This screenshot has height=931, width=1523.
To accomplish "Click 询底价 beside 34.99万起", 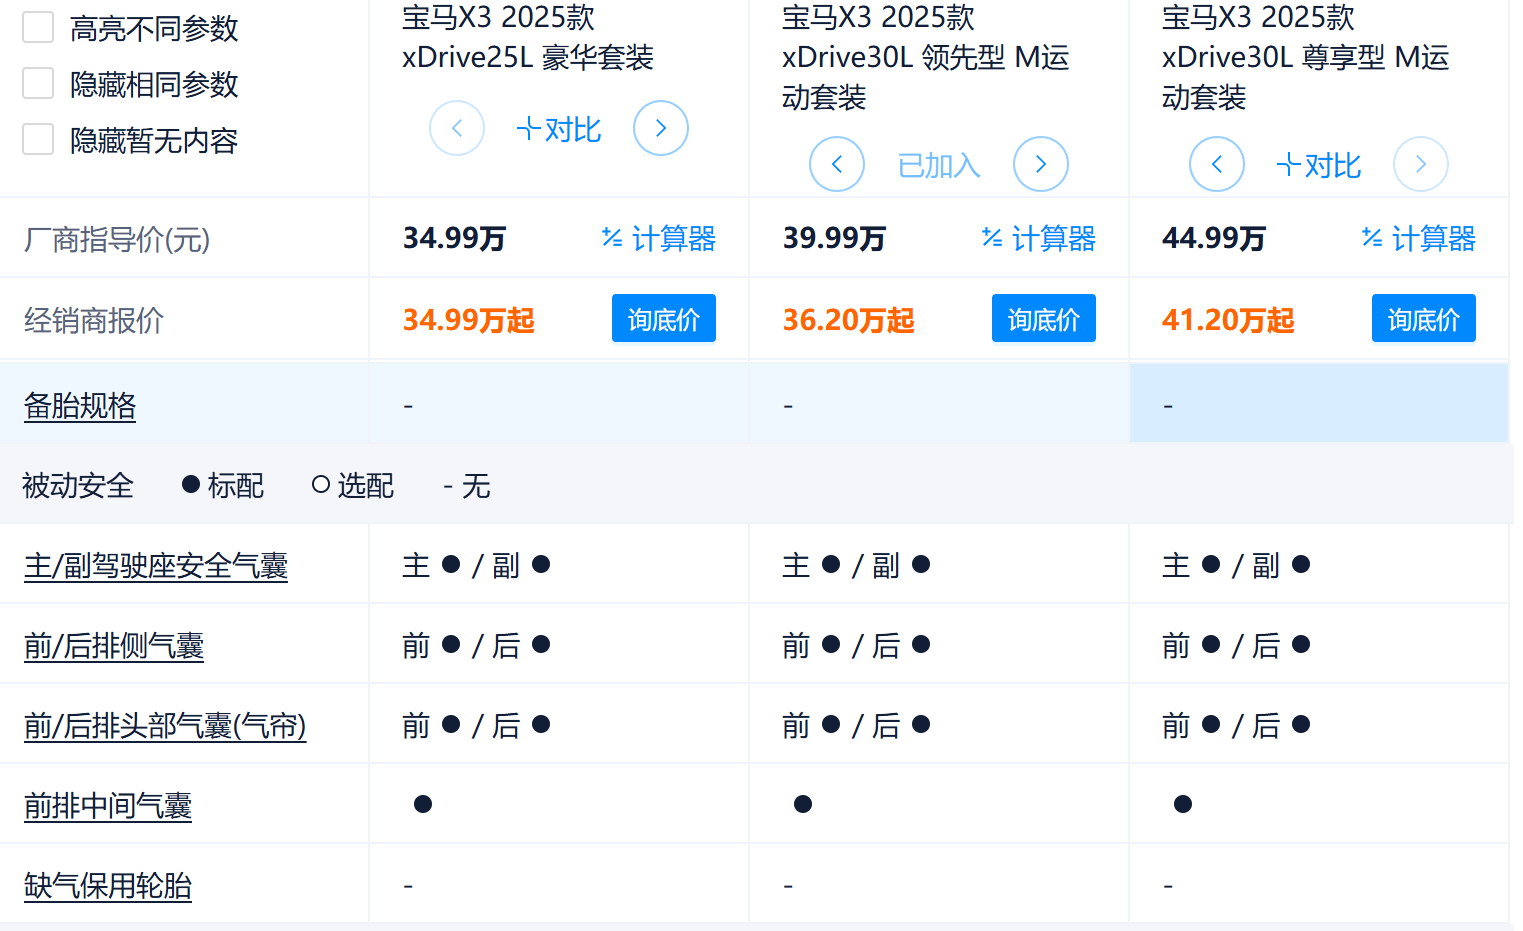I will click(x=664, y=318).
